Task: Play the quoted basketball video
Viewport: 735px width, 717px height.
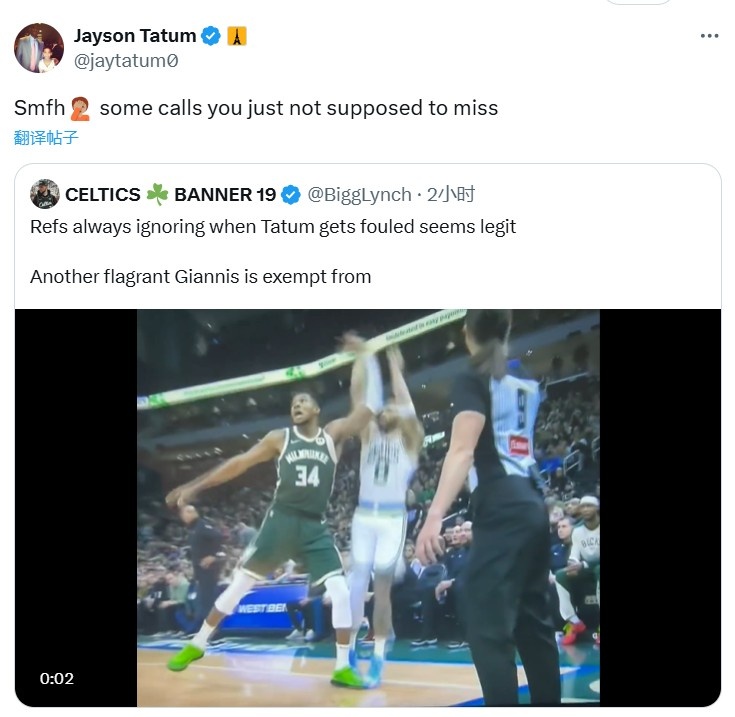Action: [x=368, y=507]
